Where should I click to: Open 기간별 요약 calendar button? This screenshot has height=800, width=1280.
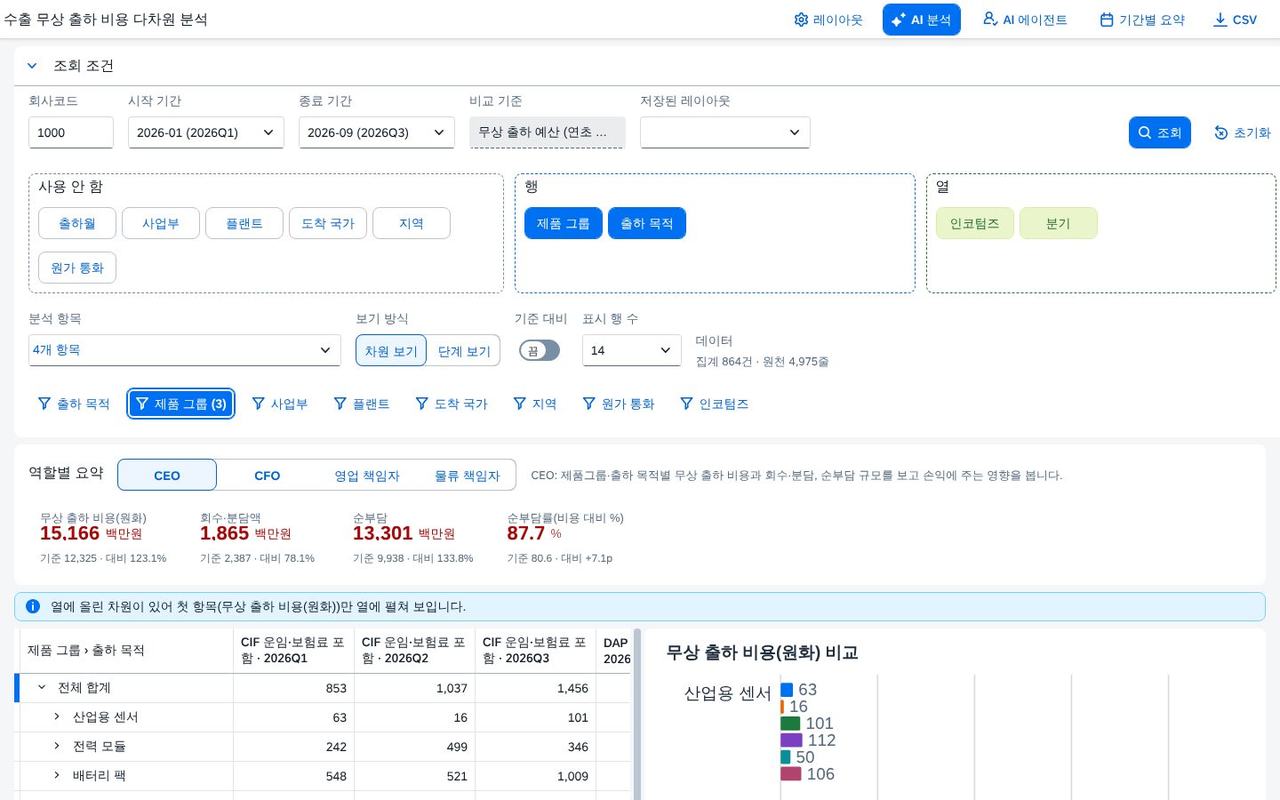click(1142, 20)
